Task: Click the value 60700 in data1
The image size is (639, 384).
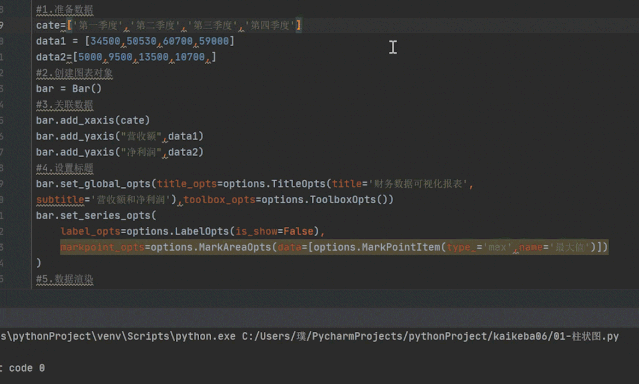Action: (178, 41)
